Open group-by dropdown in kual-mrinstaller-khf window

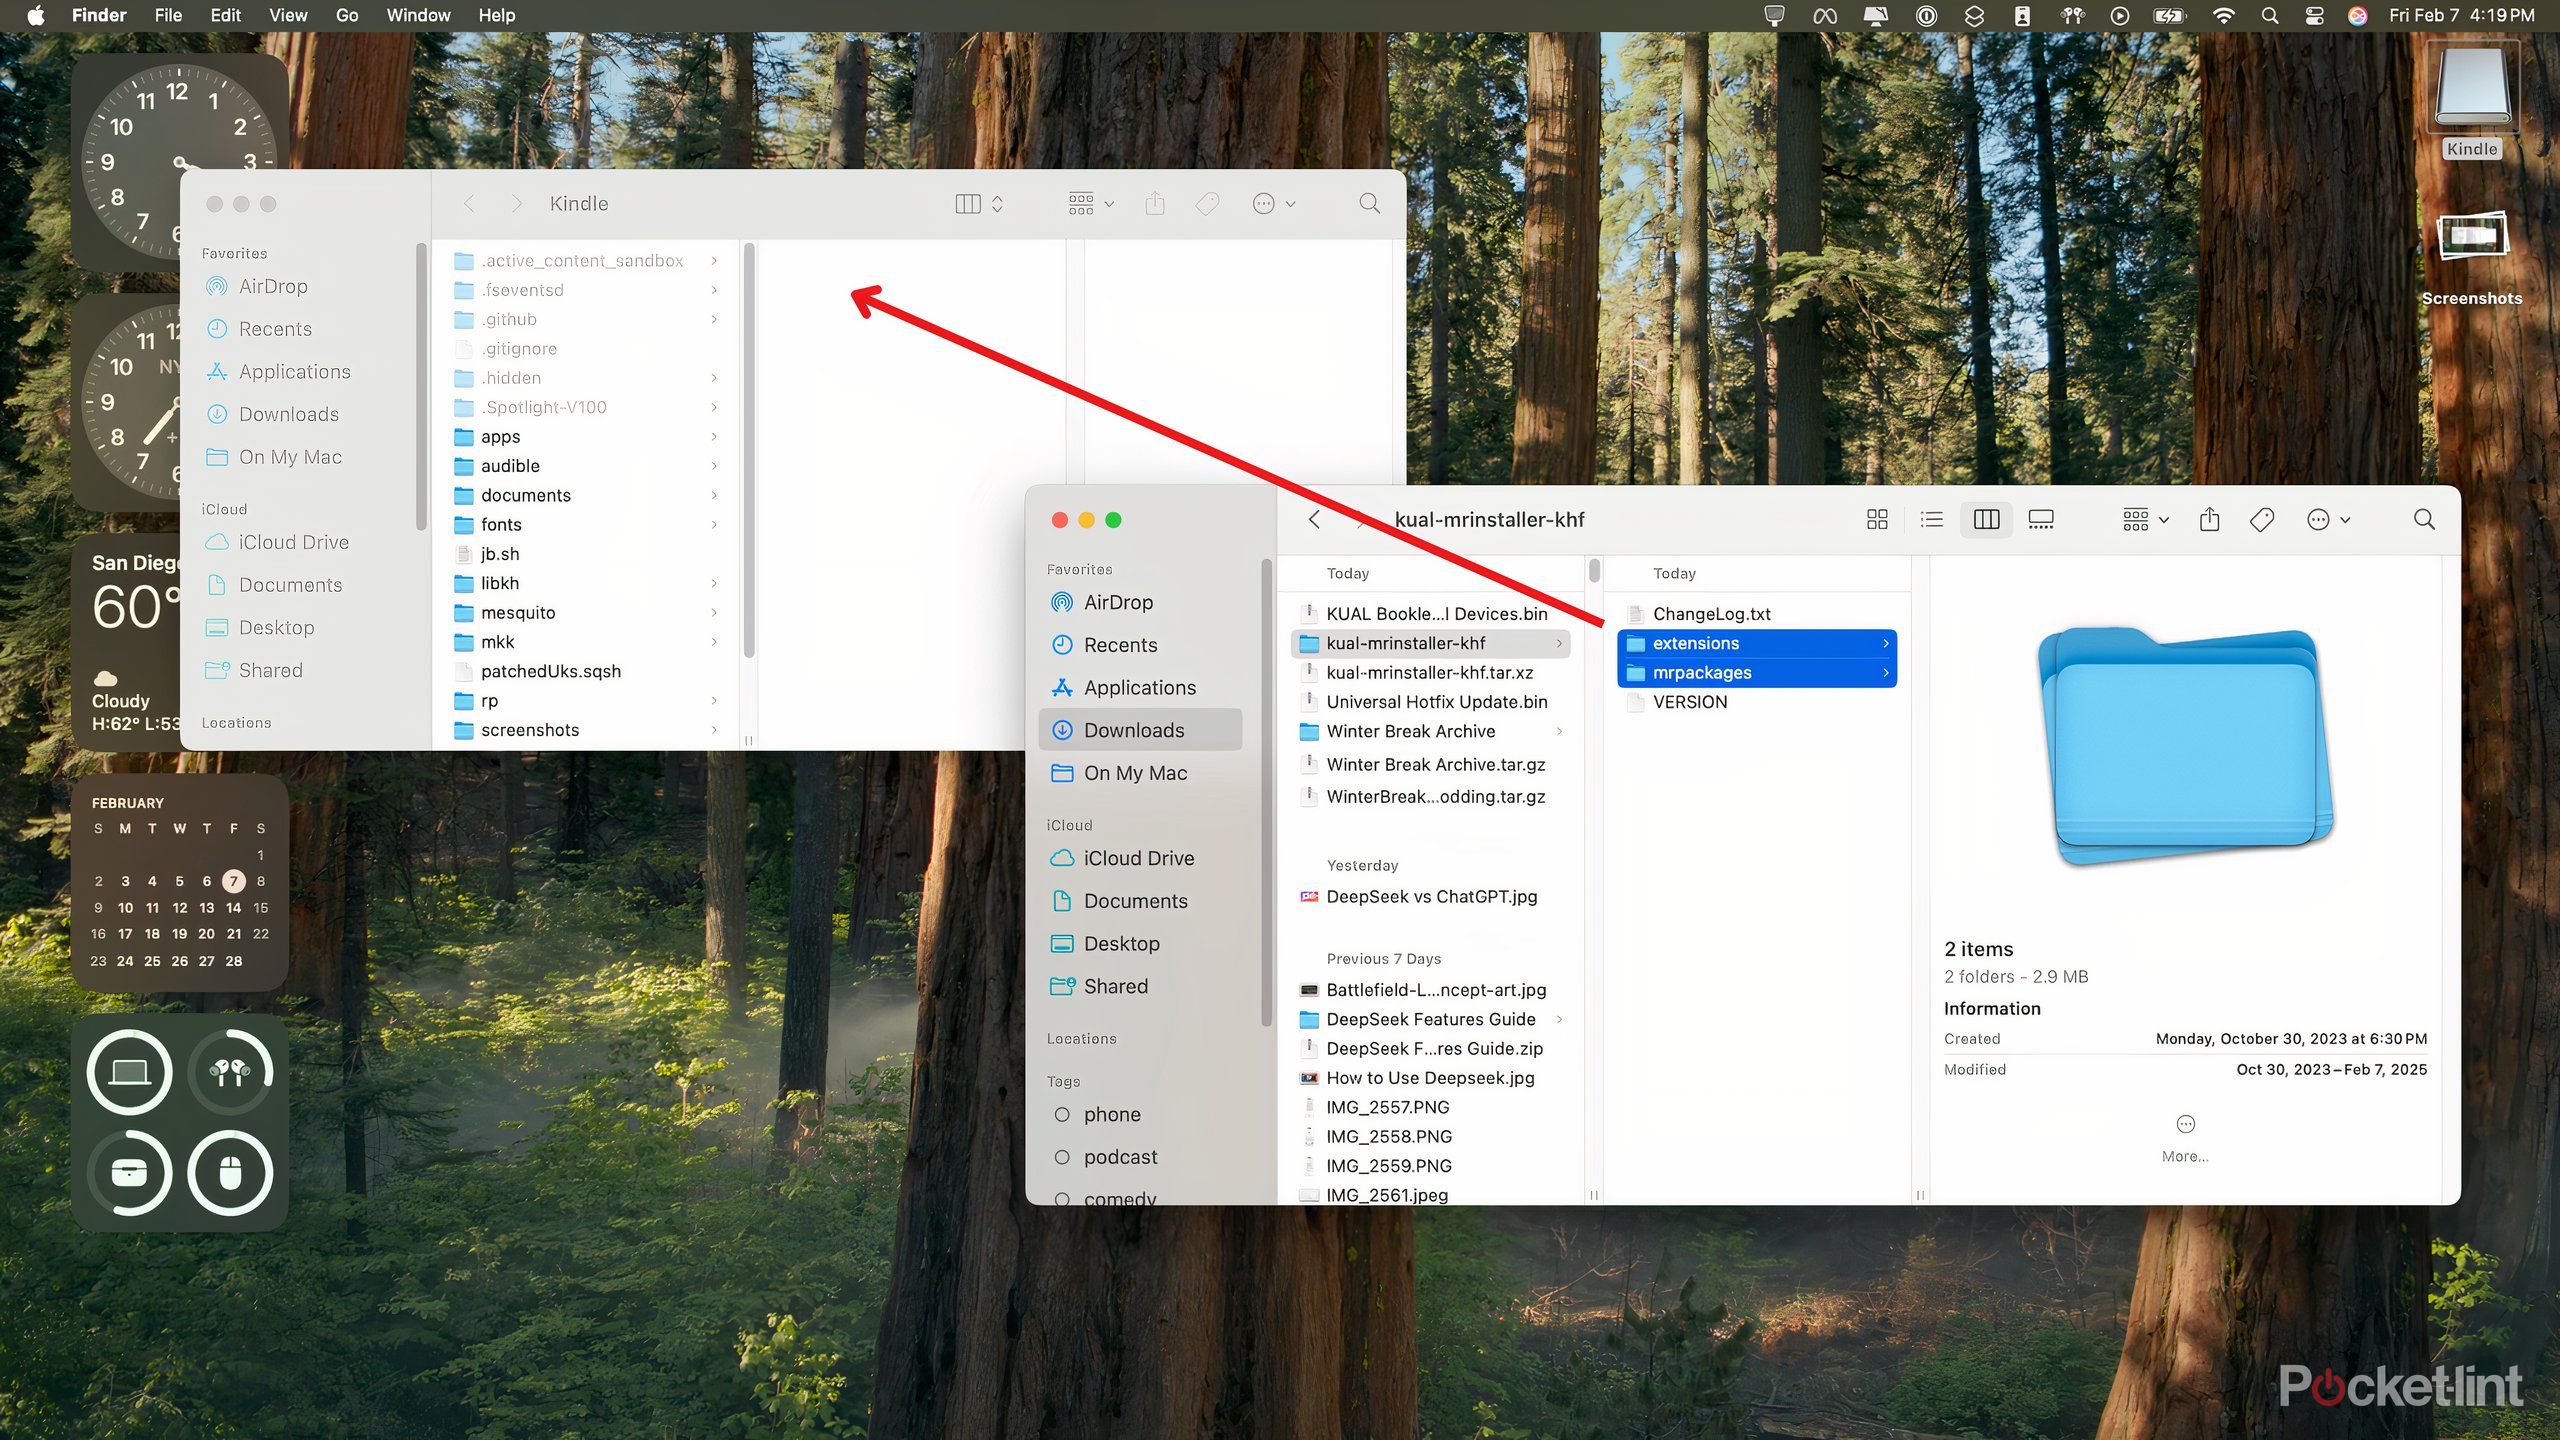pyautogui.click(x=2146, y=519)
